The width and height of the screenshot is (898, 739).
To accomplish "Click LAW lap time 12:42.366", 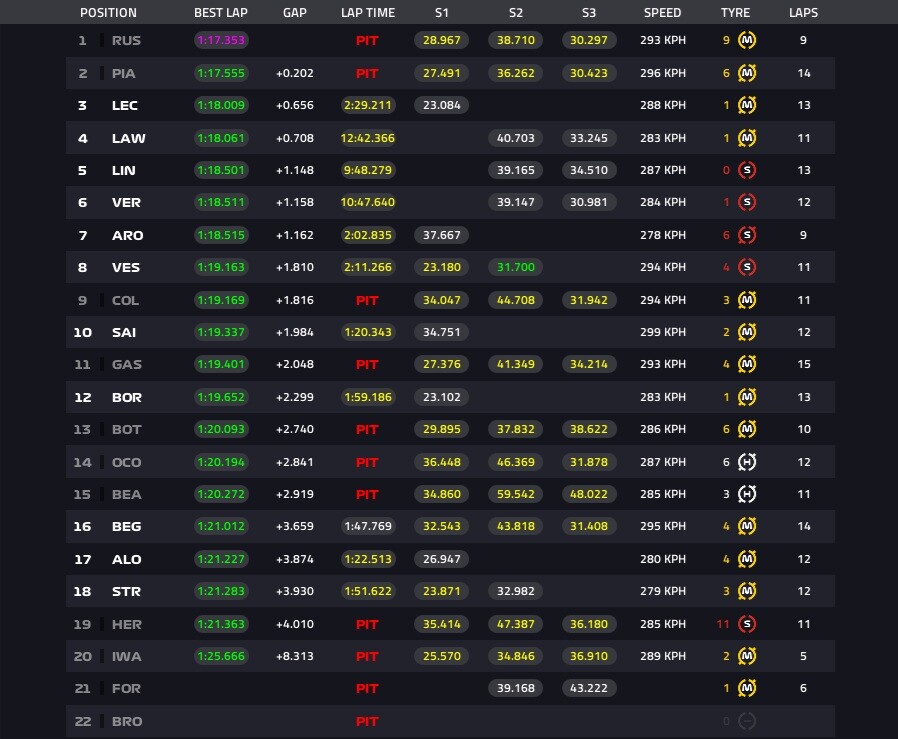I will click(368, 138).
